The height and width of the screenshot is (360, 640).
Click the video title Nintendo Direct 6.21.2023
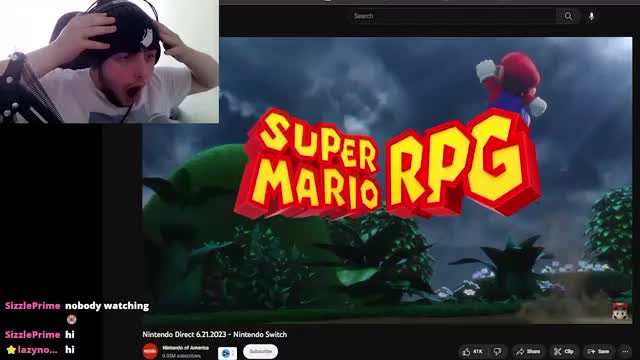pos(215,334)
